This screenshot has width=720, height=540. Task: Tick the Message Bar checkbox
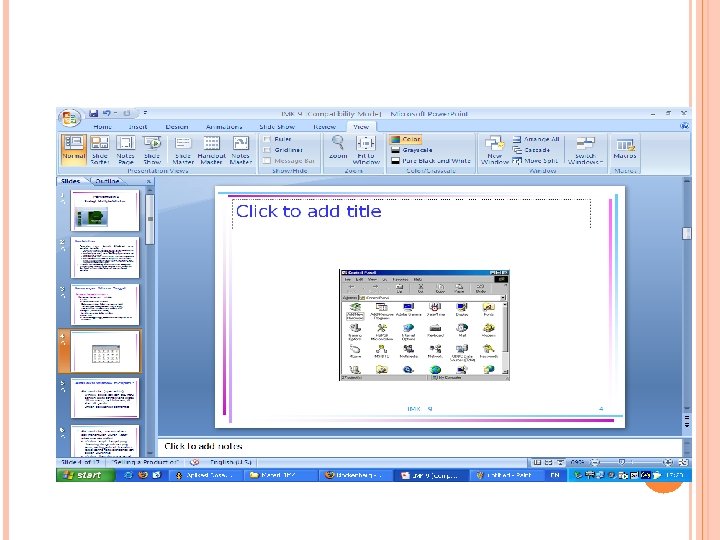tap(267, 161)
